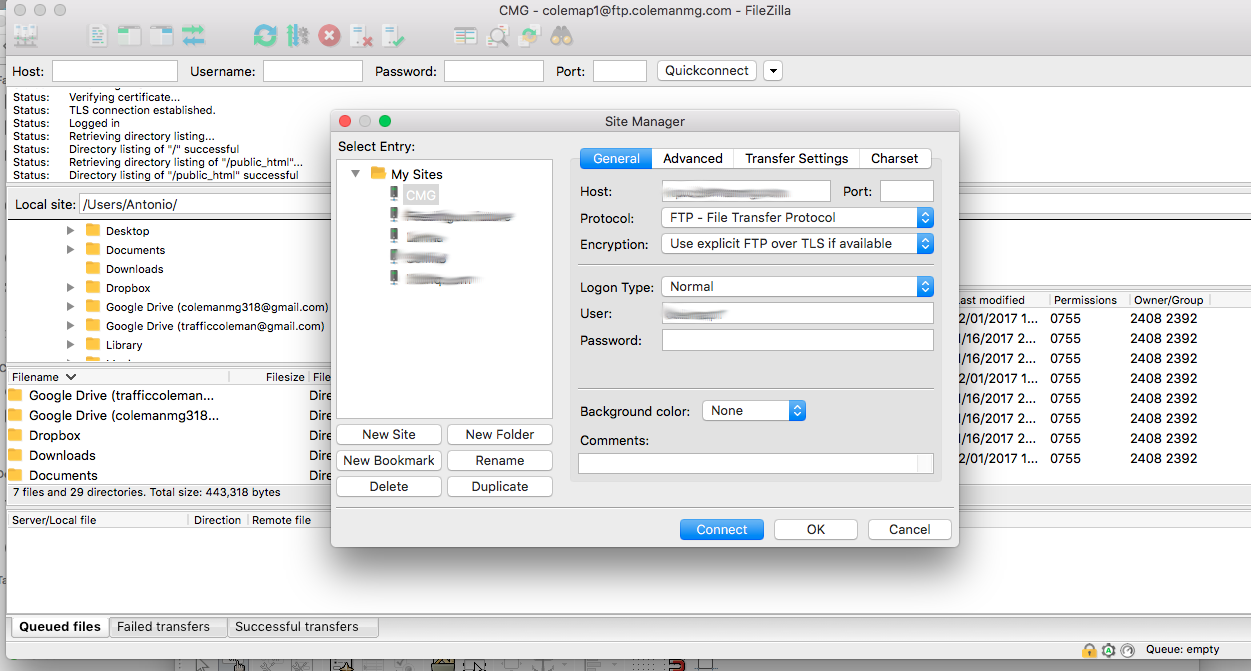Click the synchronized browsing toolbar icon
The image size is (1251, 671).
[x=529, y=36]
